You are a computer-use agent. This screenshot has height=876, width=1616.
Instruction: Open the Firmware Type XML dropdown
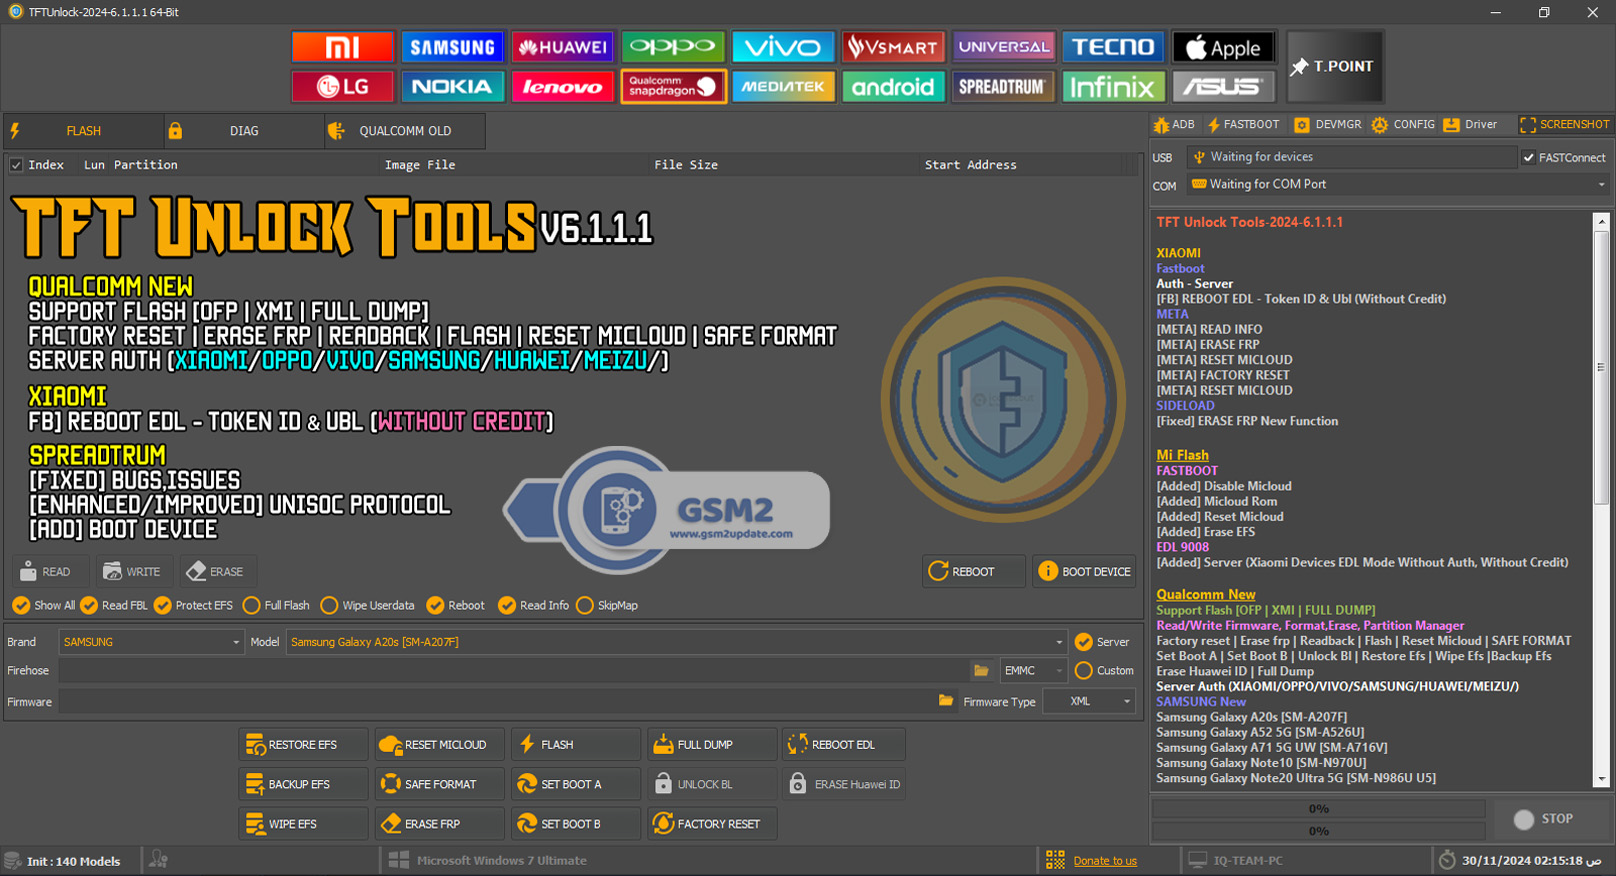(1089, 701)
